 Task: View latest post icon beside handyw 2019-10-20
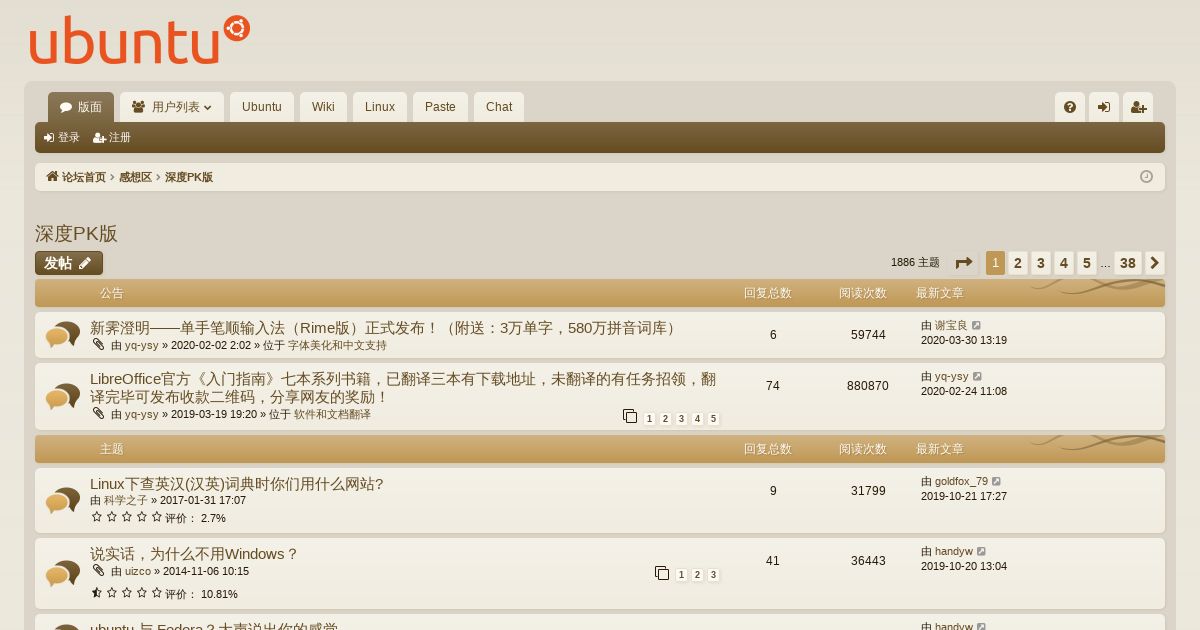tap(982, 552)
